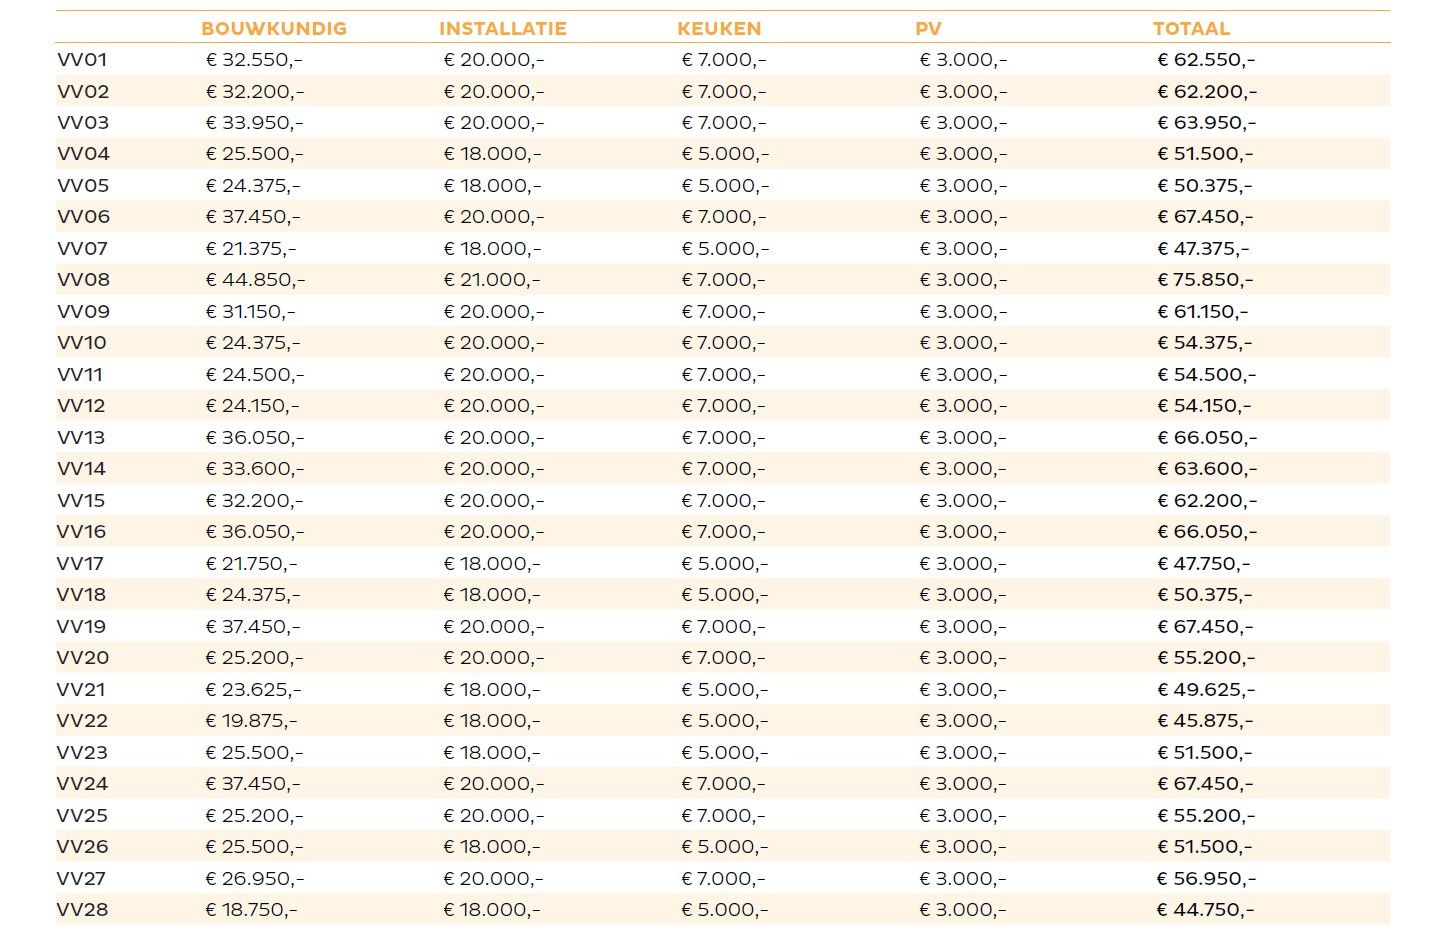Select bouwkundig amount € 19.875,- in VV22
Screen dimensions: 1456x942
(251, 721)
